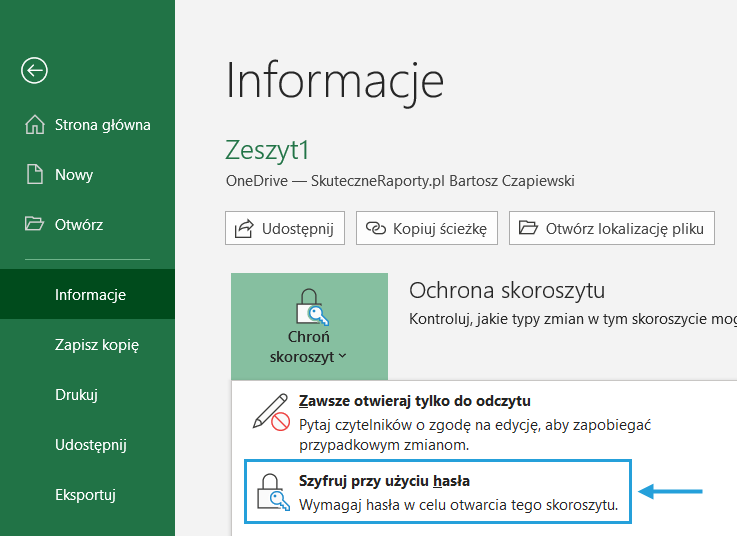The image size is (737, 536).
Task: Open Zapisz kopię in the sidebar
Action: coord(96,345)
